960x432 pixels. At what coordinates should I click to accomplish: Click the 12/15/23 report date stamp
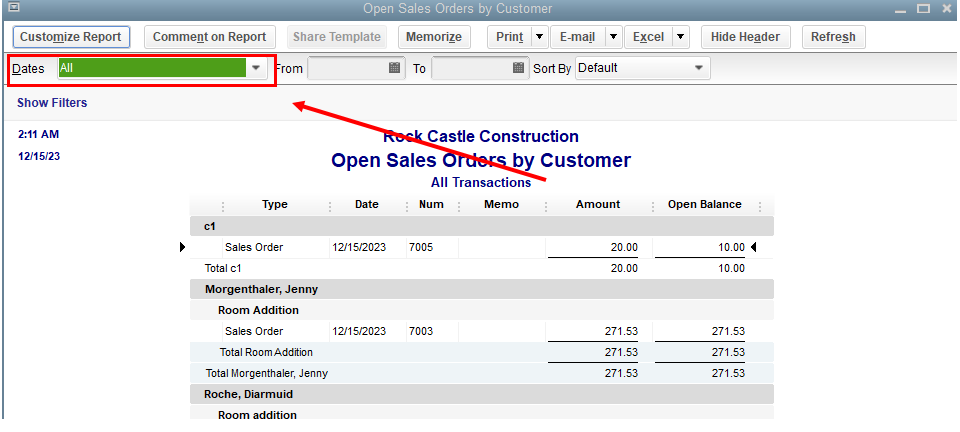(39, 156)
